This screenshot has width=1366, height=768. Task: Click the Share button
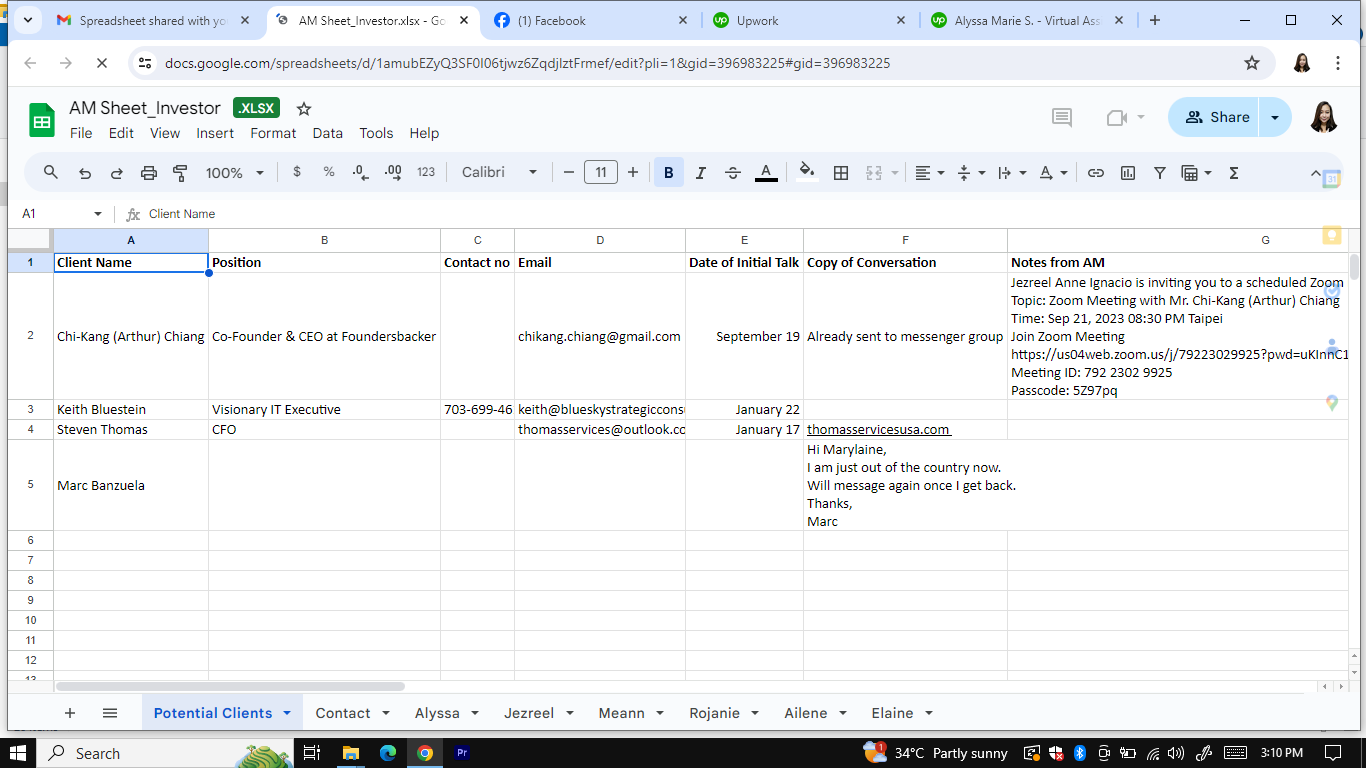click(1213, 117)
